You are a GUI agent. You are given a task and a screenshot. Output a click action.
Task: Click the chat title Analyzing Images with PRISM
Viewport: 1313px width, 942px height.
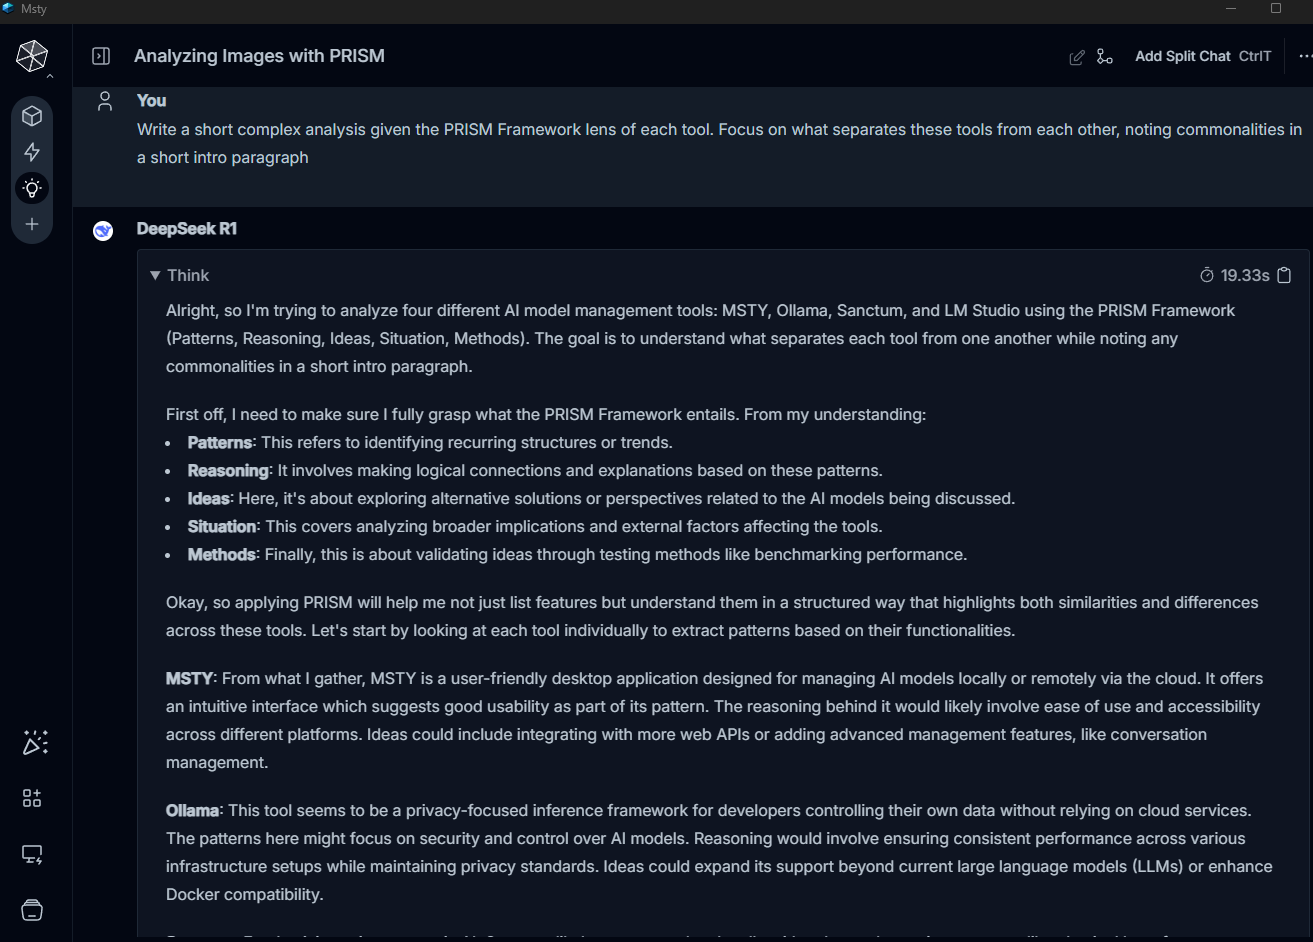click(x=259, y=56)
